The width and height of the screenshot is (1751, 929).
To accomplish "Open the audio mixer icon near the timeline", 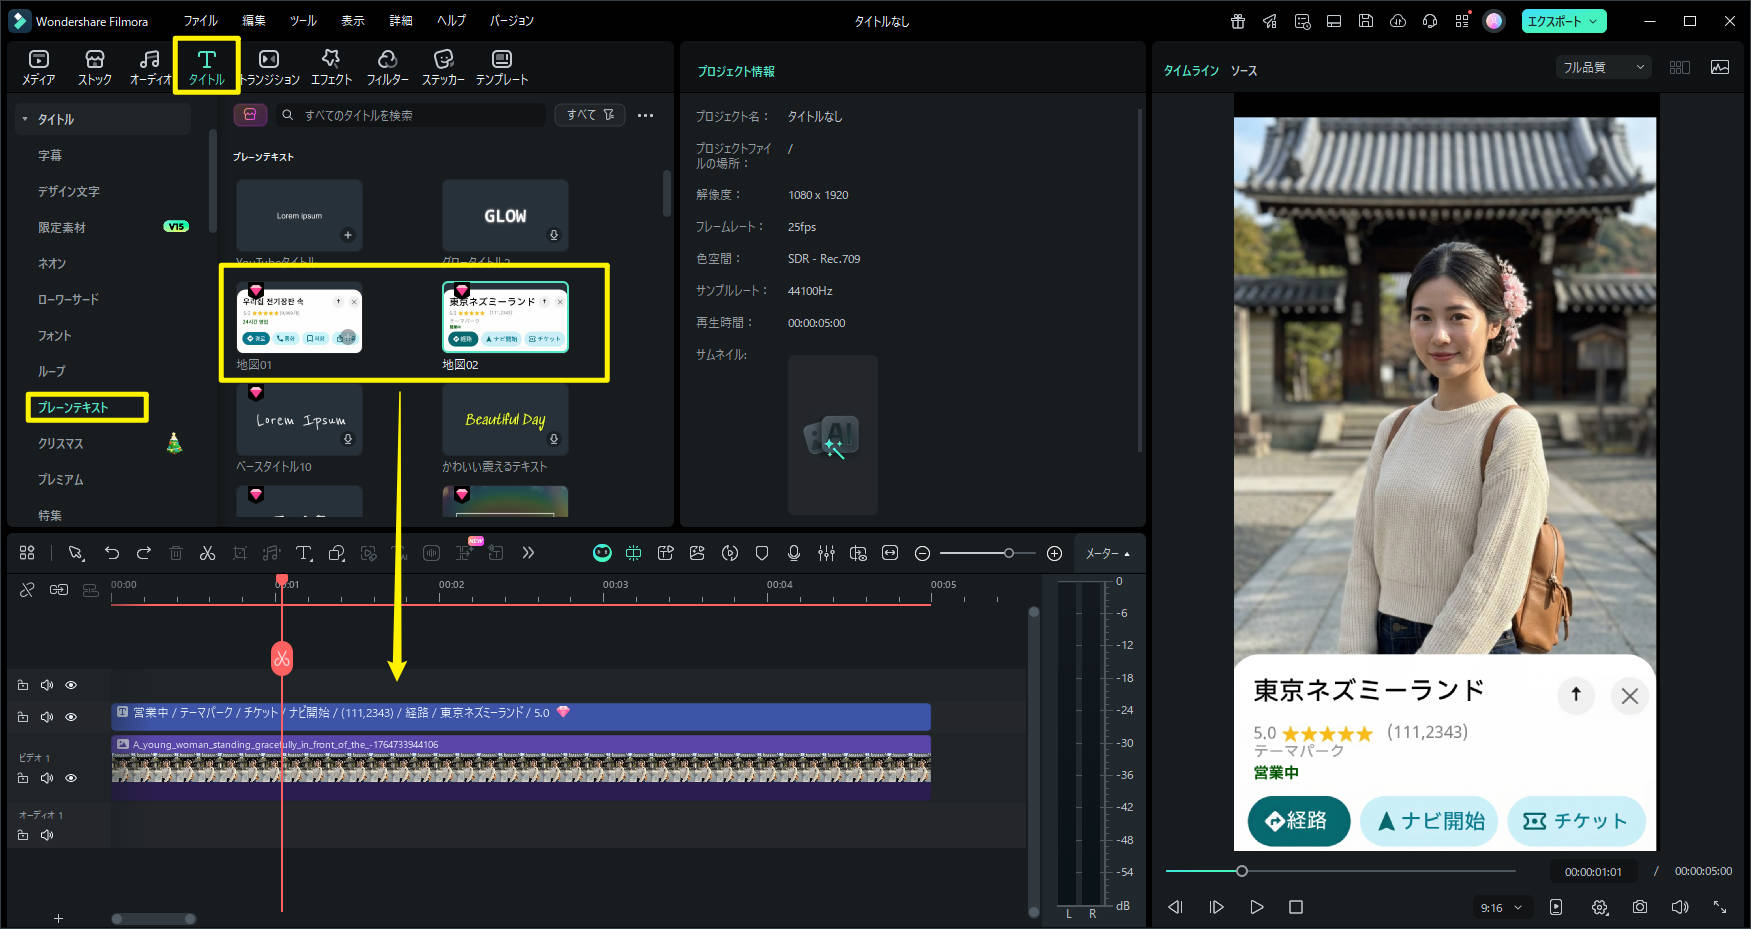I will tap(826, 553).
